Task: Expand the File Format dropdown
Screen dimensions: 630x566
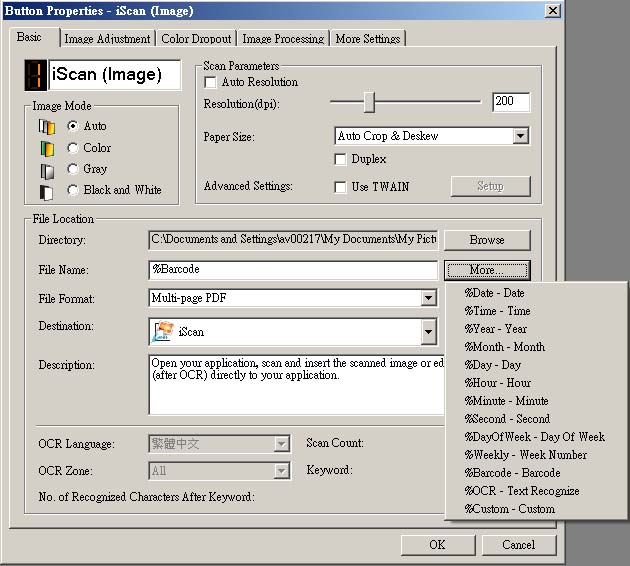Action: tap(428, 298)
